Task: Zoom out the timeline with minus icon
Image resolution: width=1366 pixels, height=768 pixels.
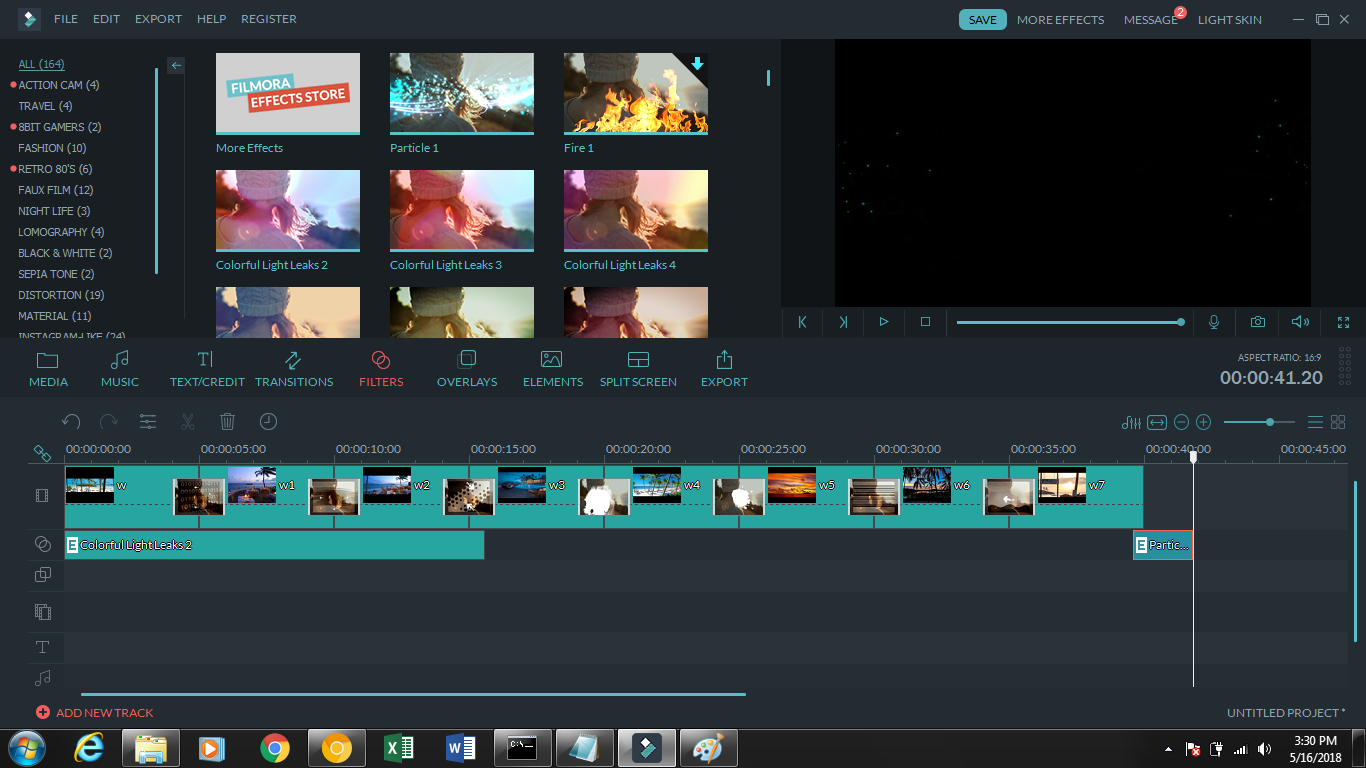Action: [1181, 423]
